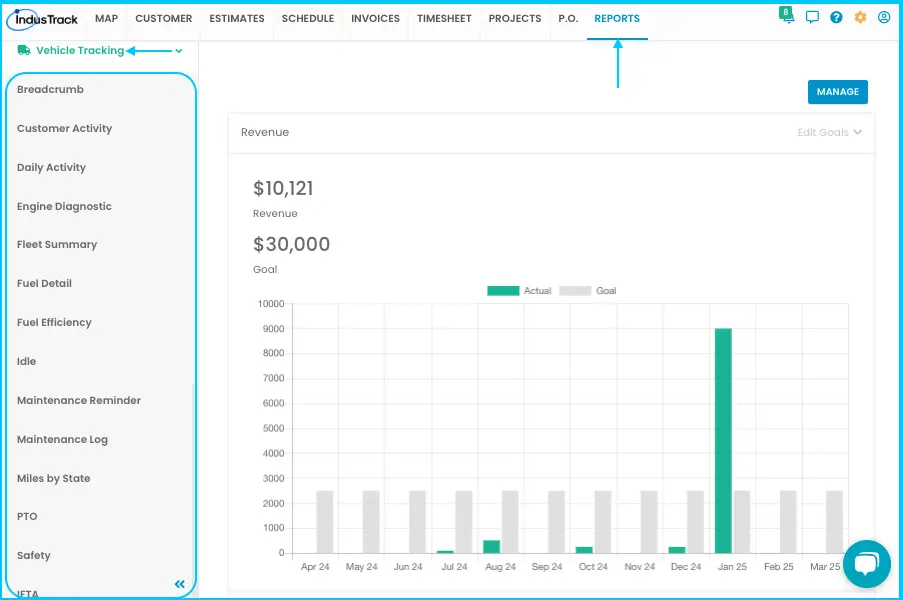Click the Revenue panel title
This screenshot has height=600, width=903.
265,132
